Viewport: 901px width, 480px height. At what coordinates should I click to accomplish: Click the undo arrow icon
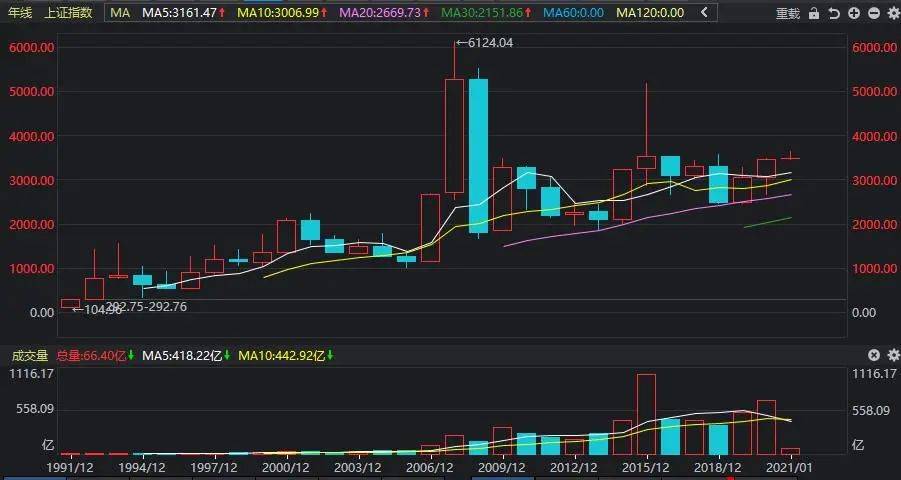[834, 13]
